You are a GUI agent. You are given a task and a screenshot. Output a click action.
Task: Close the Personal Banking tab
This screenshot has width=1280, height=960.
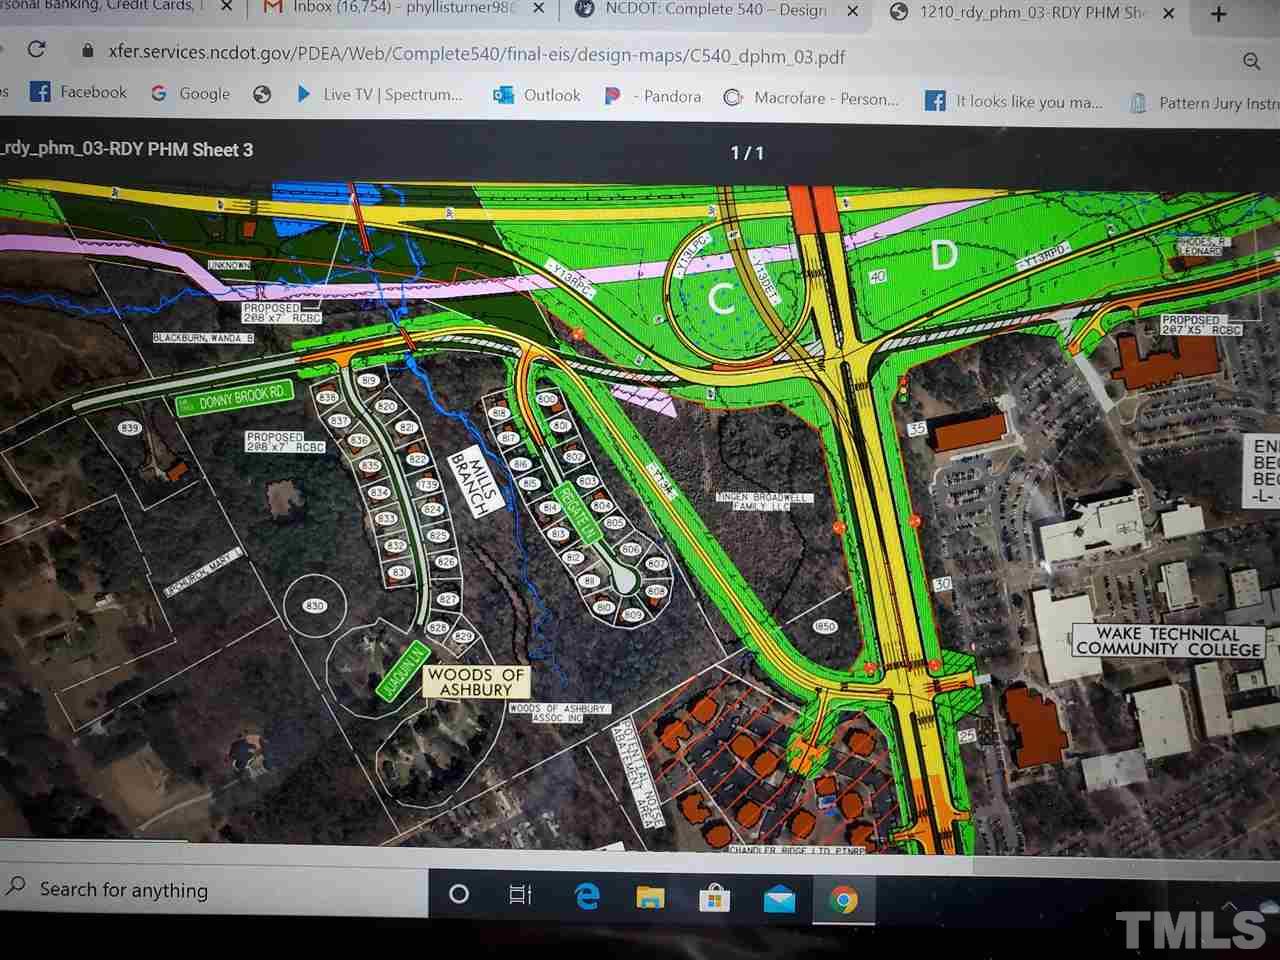coord(226,7)
